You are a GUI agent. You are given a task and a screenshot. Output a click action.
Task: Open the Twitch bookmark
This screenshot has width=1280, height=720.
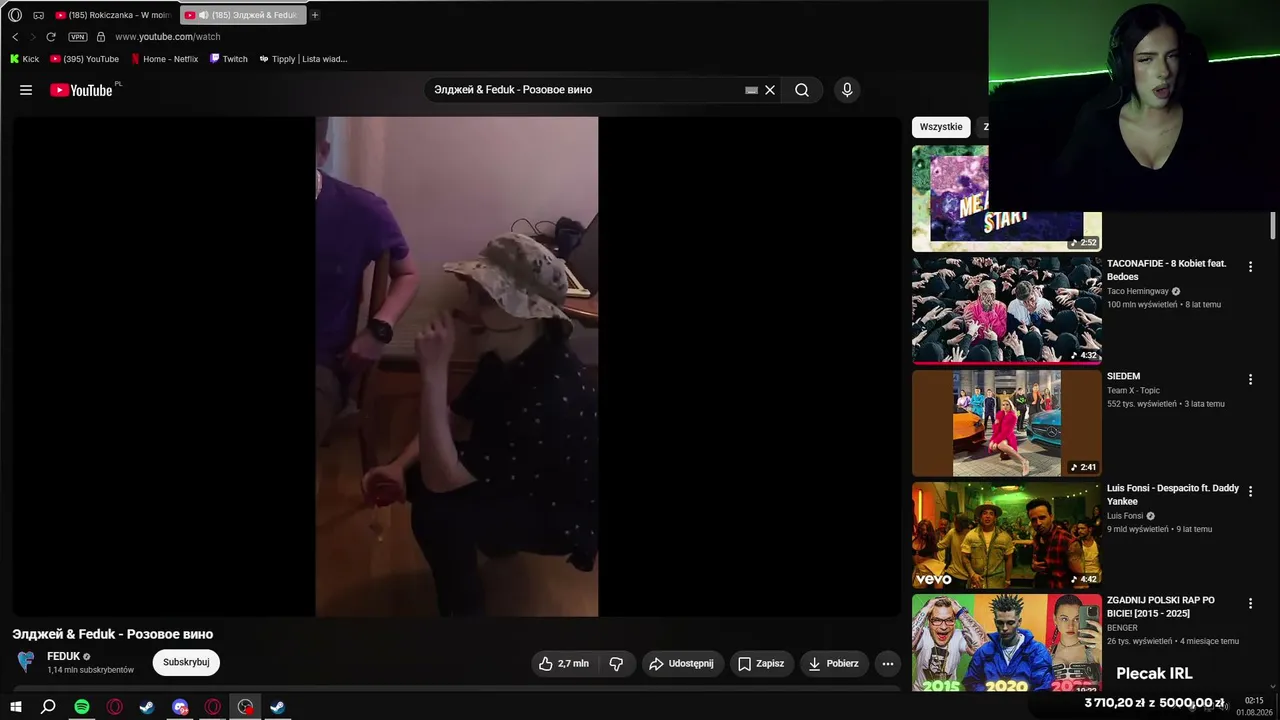pos(229,59)
